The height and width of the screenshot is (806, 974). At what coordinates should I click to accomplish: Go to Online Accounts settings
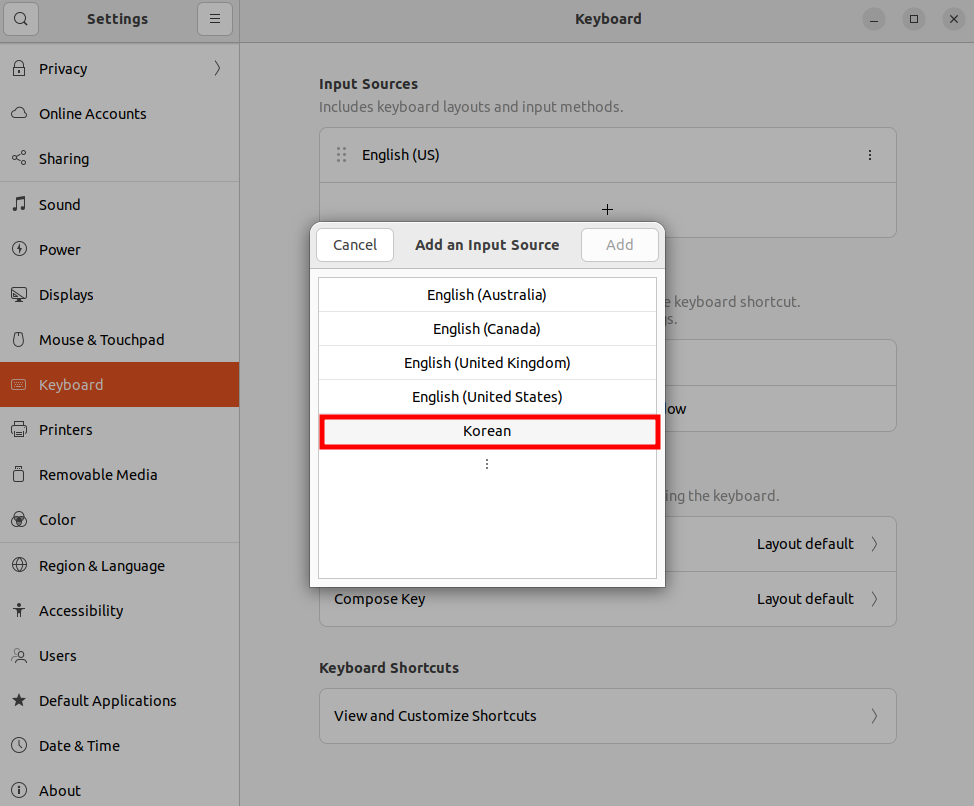(119, 114)
